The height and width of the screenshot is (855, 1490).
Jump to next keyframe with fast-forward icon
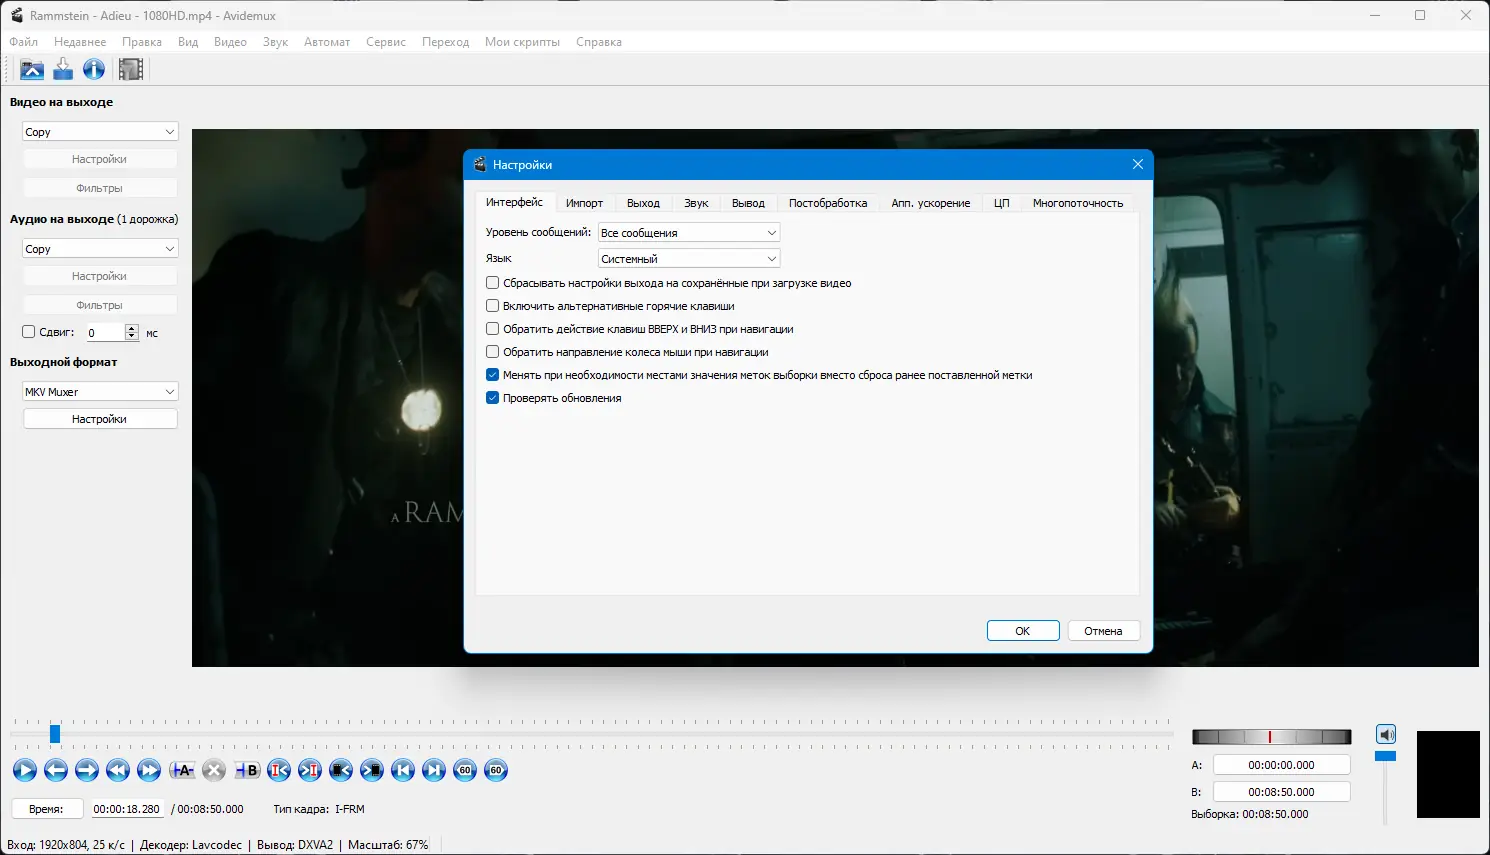point(149,770)
